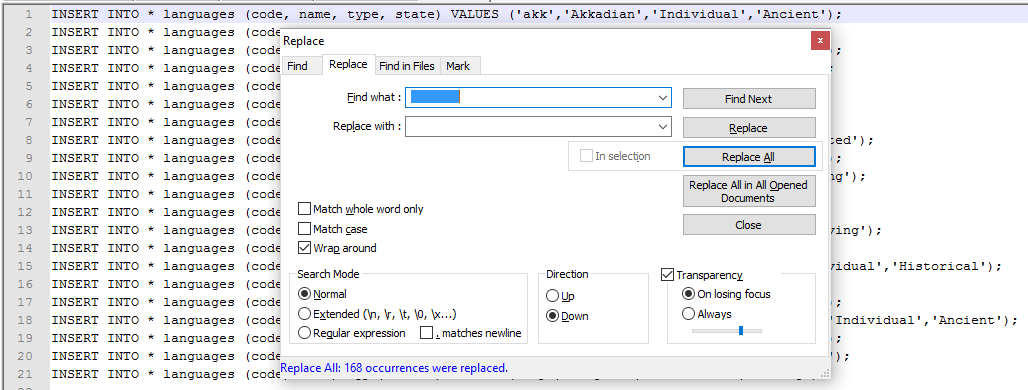Set search direction to Down
The width and height of the screenshot is (1028, 390).
pyautogui.click(x=552, y=316)
